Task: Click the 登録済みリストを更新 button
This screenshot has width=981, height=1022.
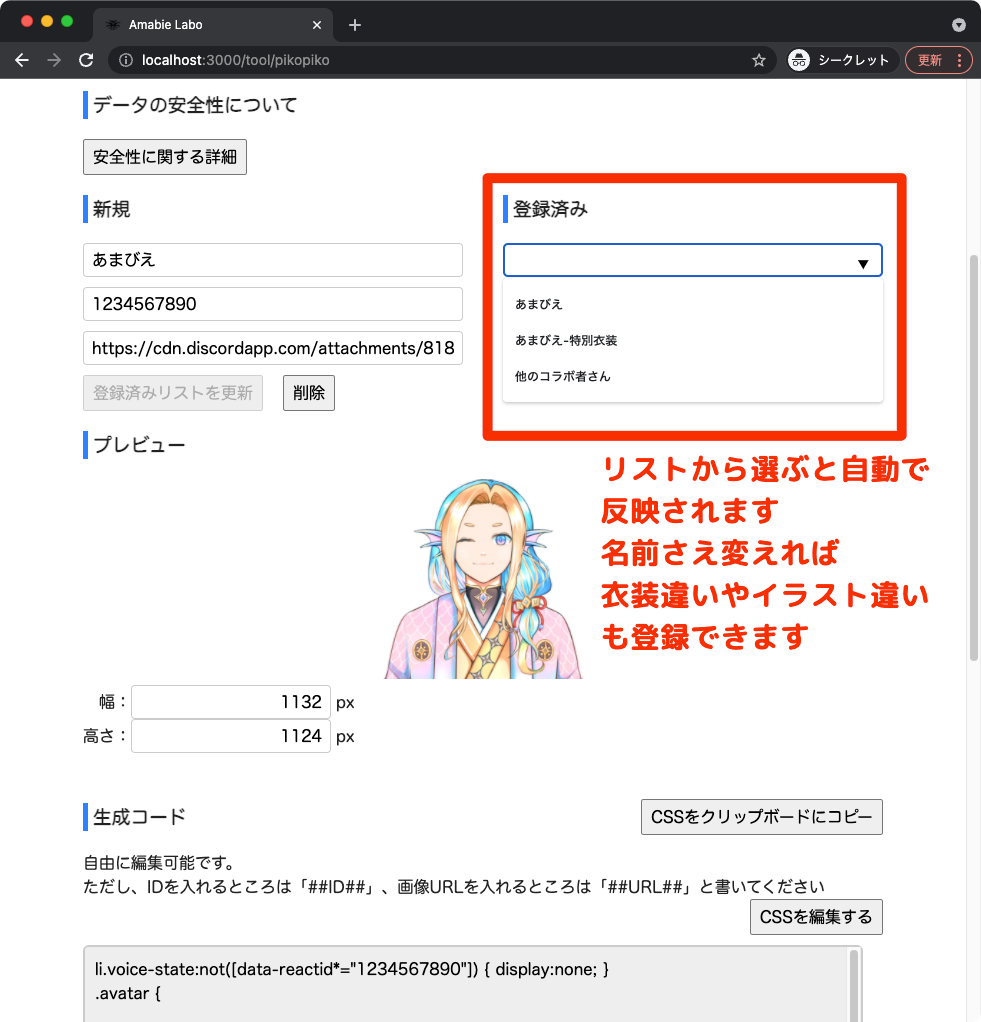Action: click(173, 393)
